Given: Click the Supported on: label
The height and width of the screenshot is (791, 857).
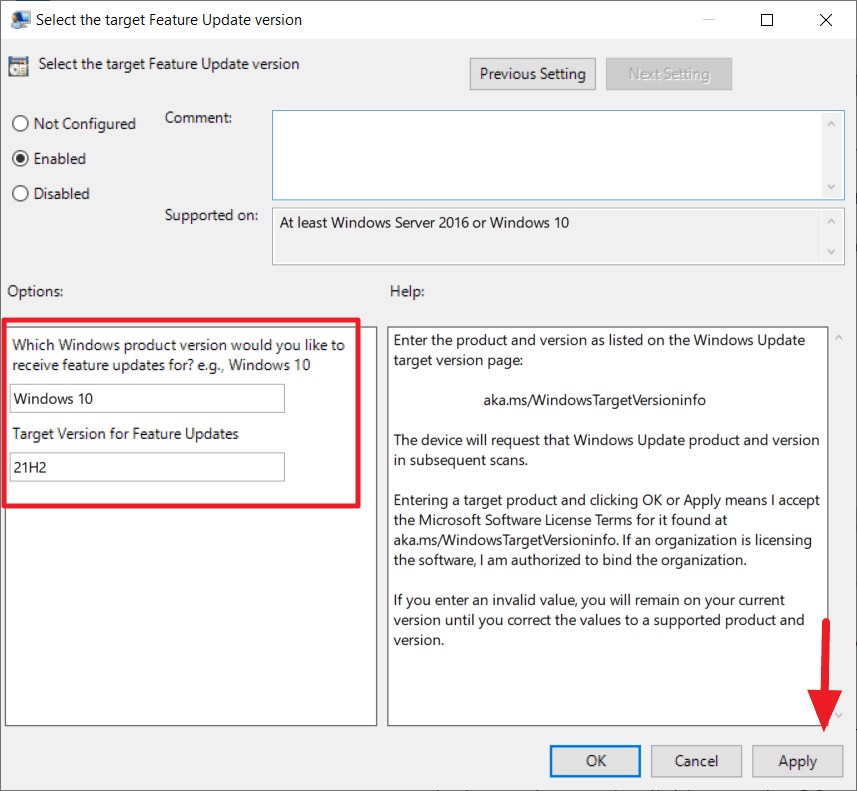Looking at the screenshot, I should 212,215.
